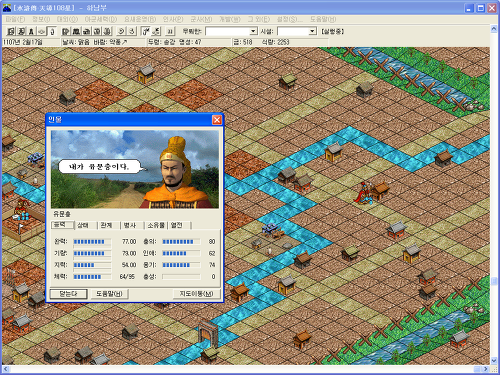
Task: Minimize the game window
Action: point(469,8)
